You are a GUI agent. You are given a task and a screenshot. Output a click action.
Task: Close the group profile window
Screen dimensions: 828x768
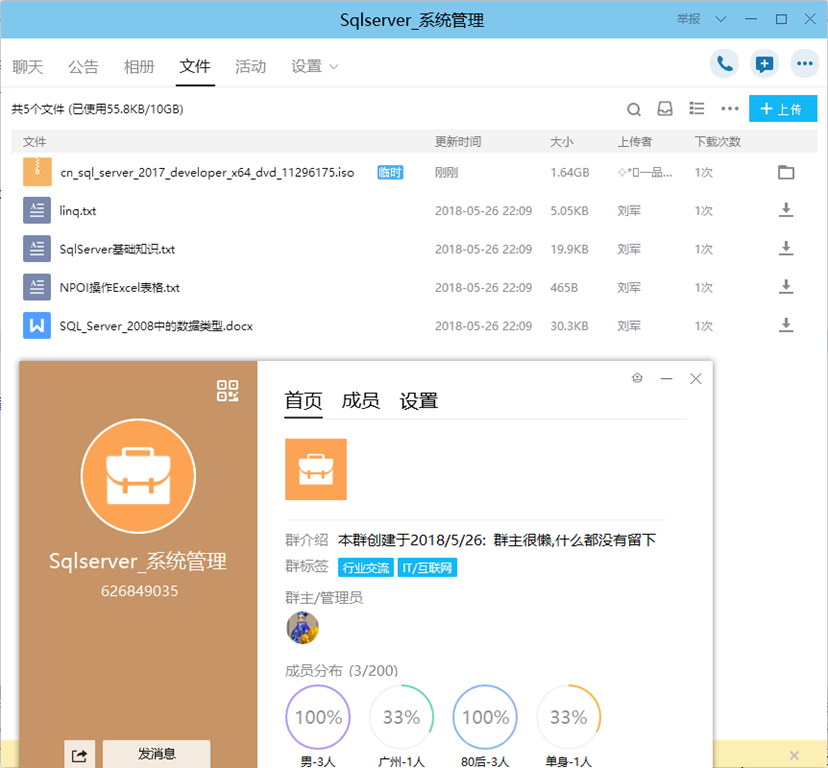(695, 379)
